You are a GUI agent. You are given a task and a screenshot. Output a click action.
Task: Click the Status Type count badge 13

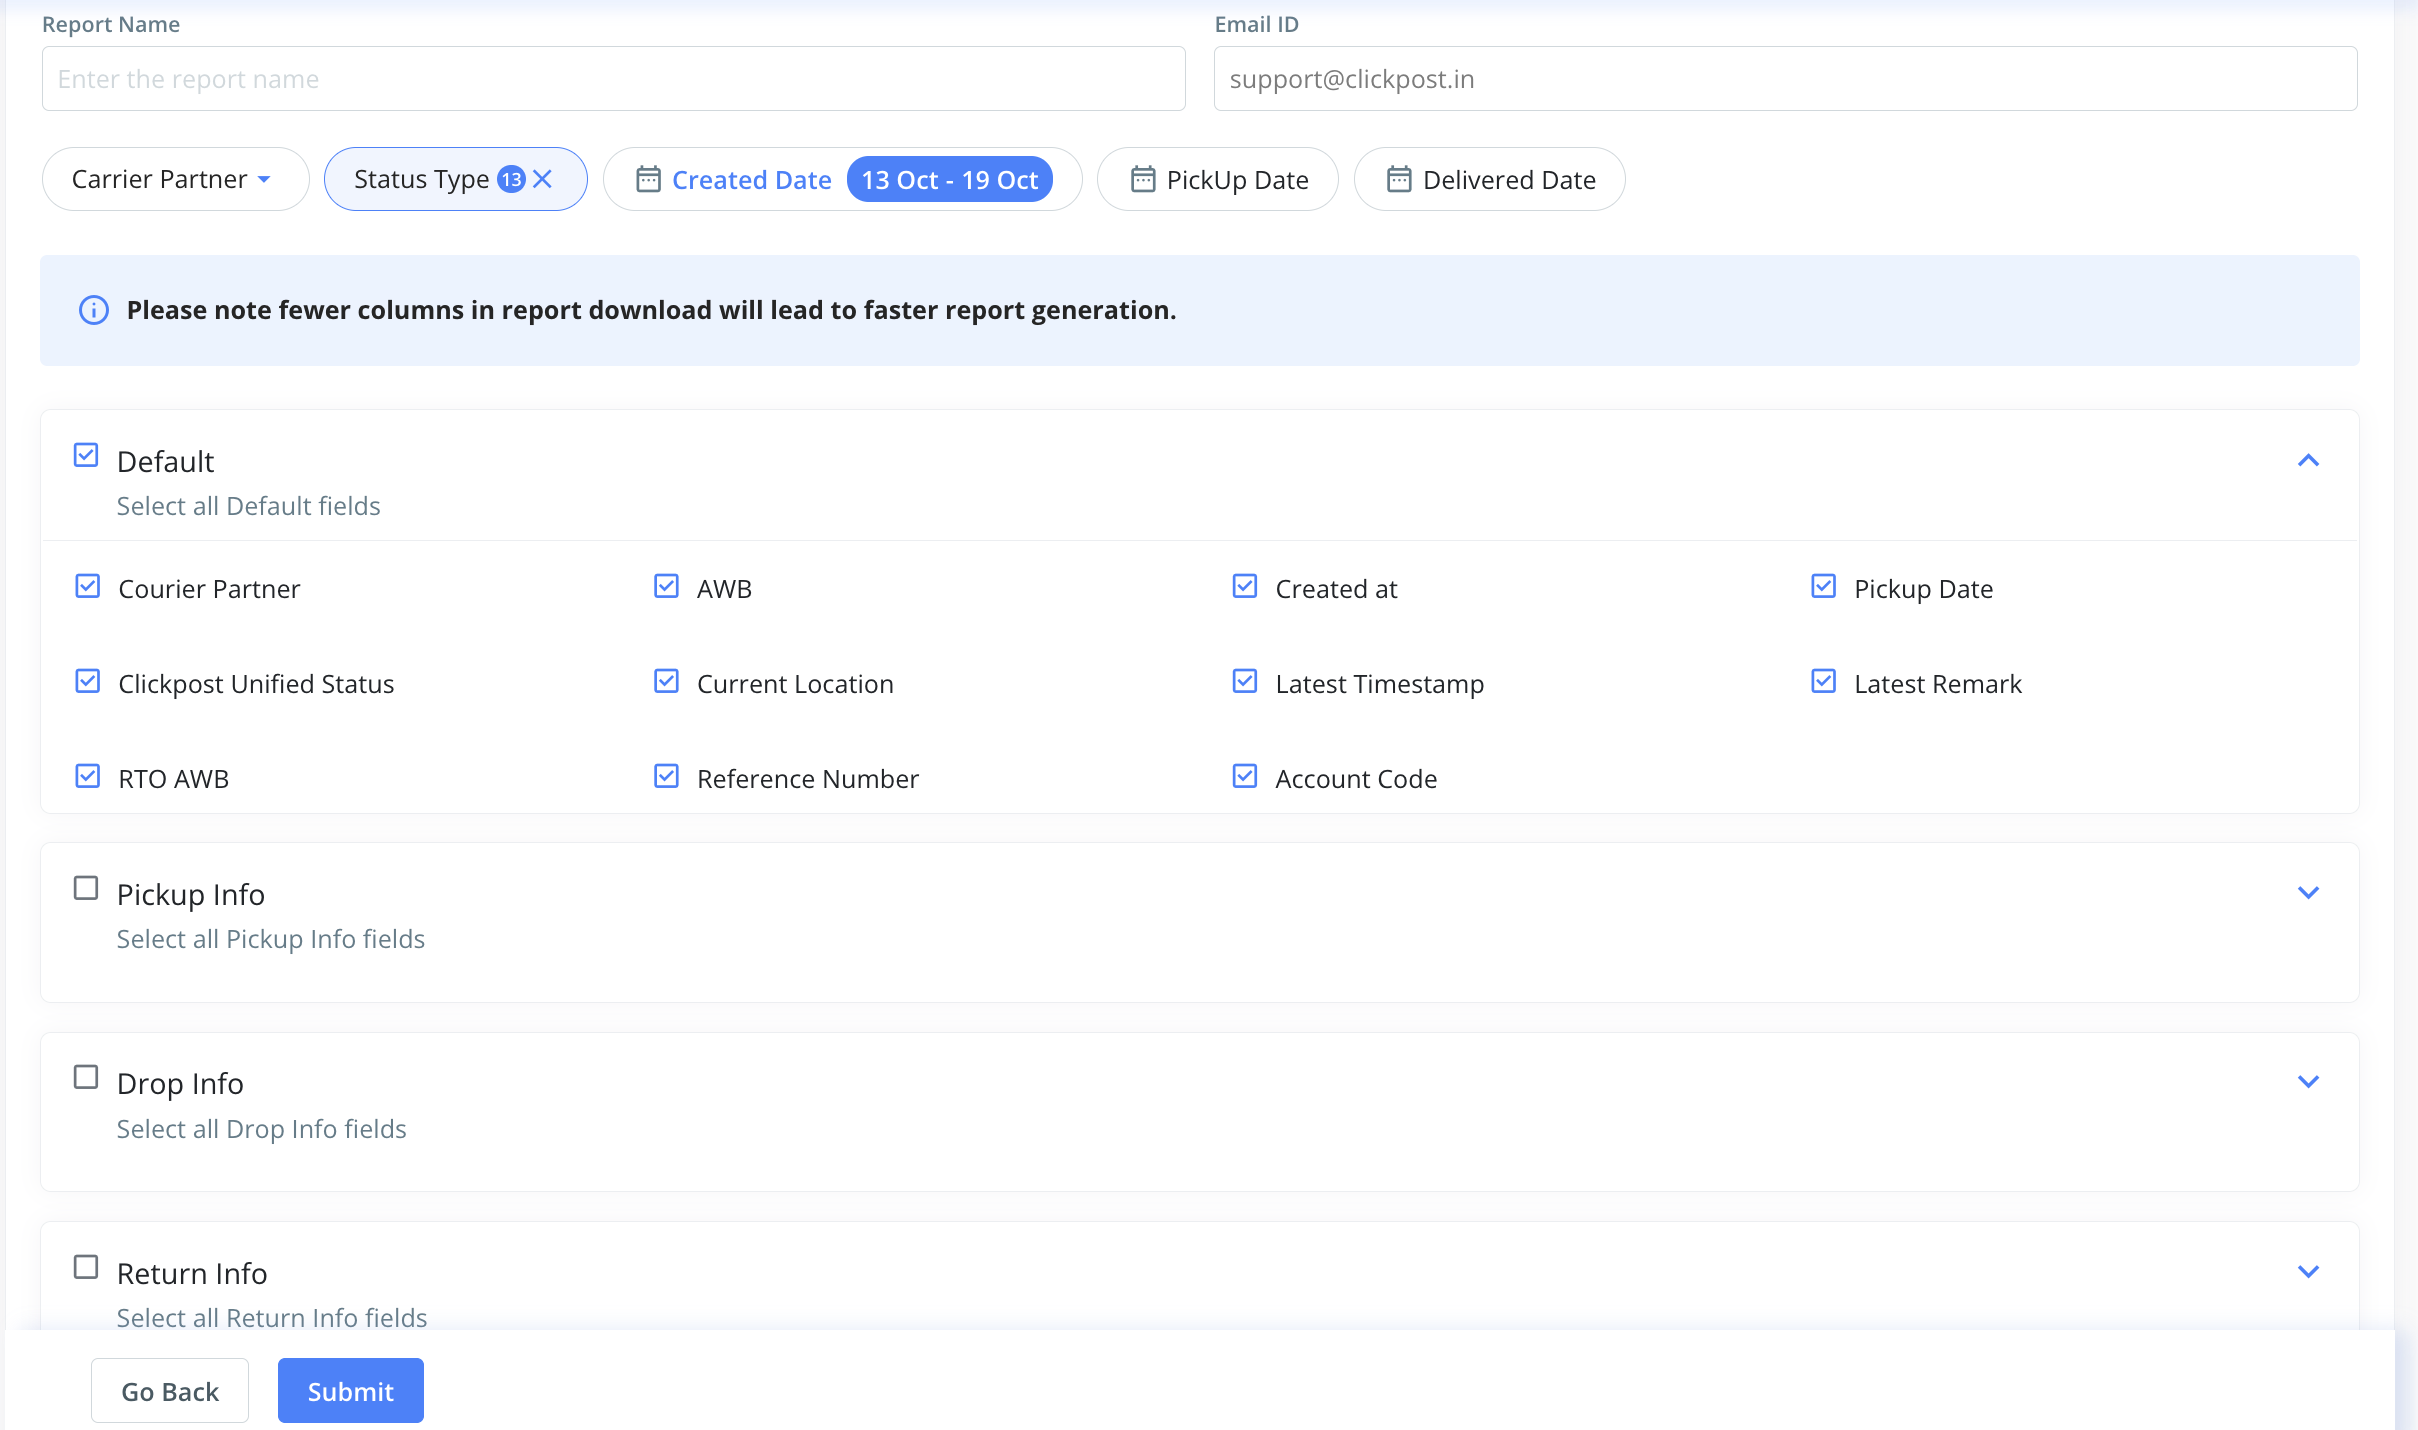coord(511,179)
